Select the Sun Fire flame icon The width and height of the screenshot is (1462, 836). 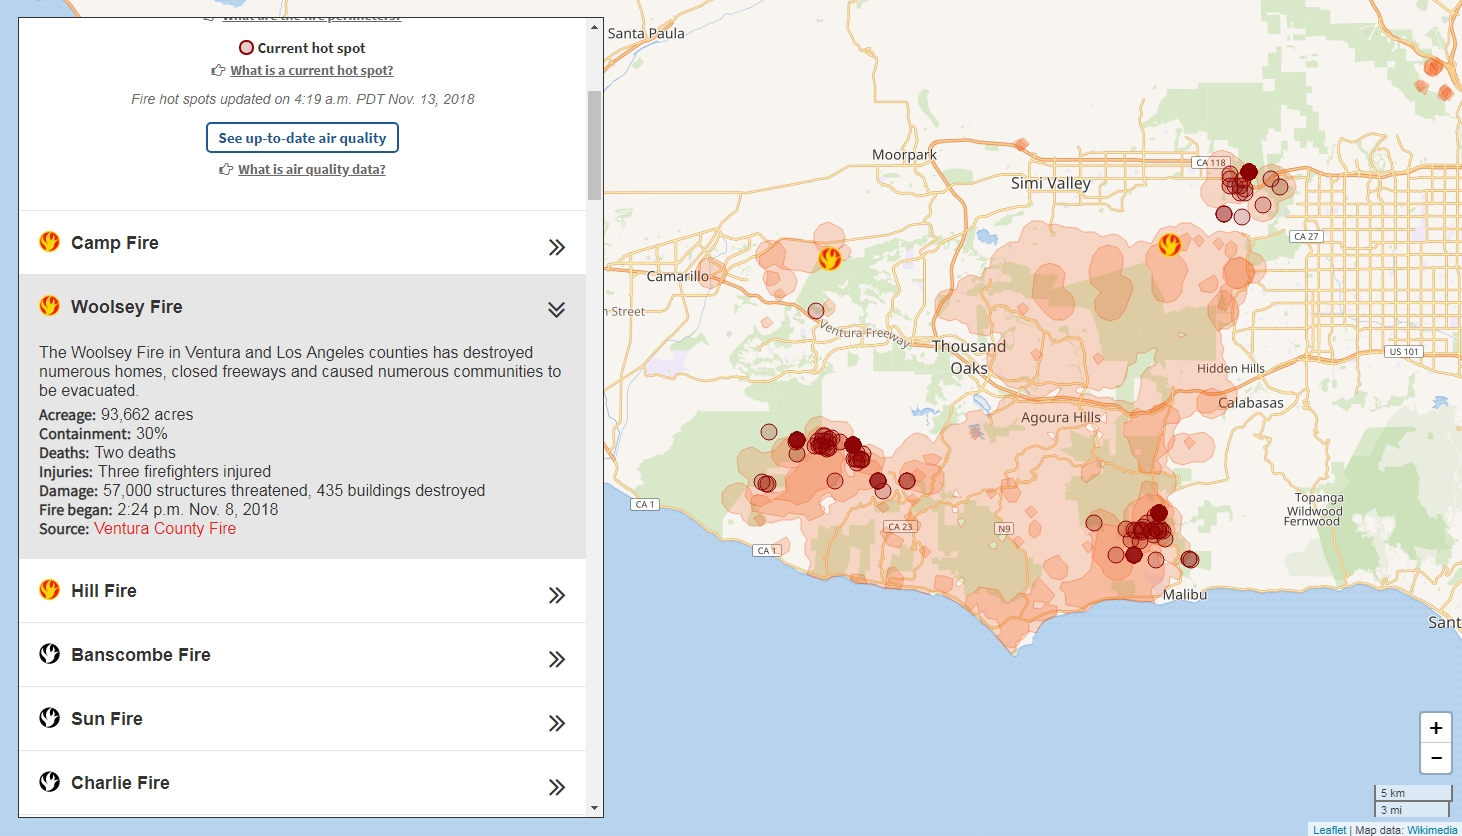49,718
